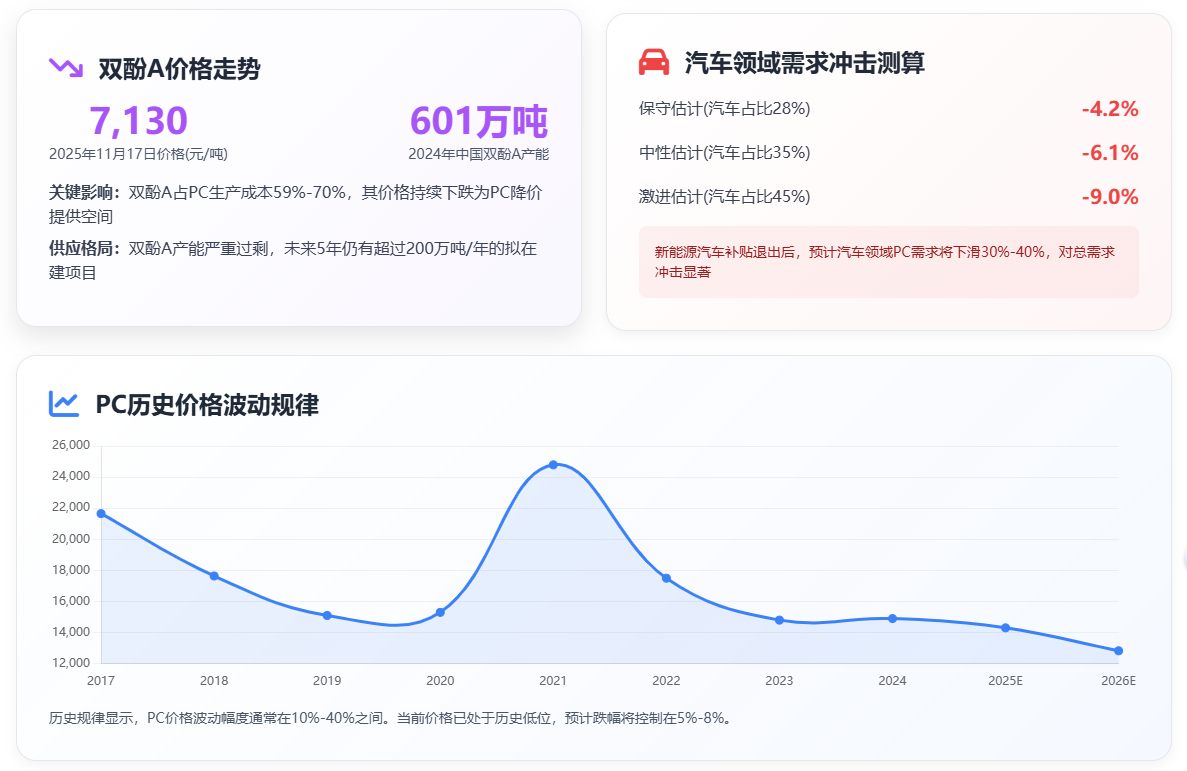1187x771 pixels.
Task: Click the -6.1% neutral estimate value
Action: [1109, 153]
